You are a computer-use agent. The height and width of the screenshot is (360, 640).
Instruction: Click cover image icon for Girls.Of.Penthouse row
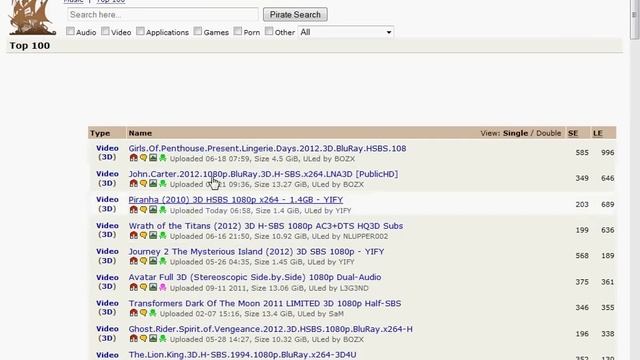153,158
